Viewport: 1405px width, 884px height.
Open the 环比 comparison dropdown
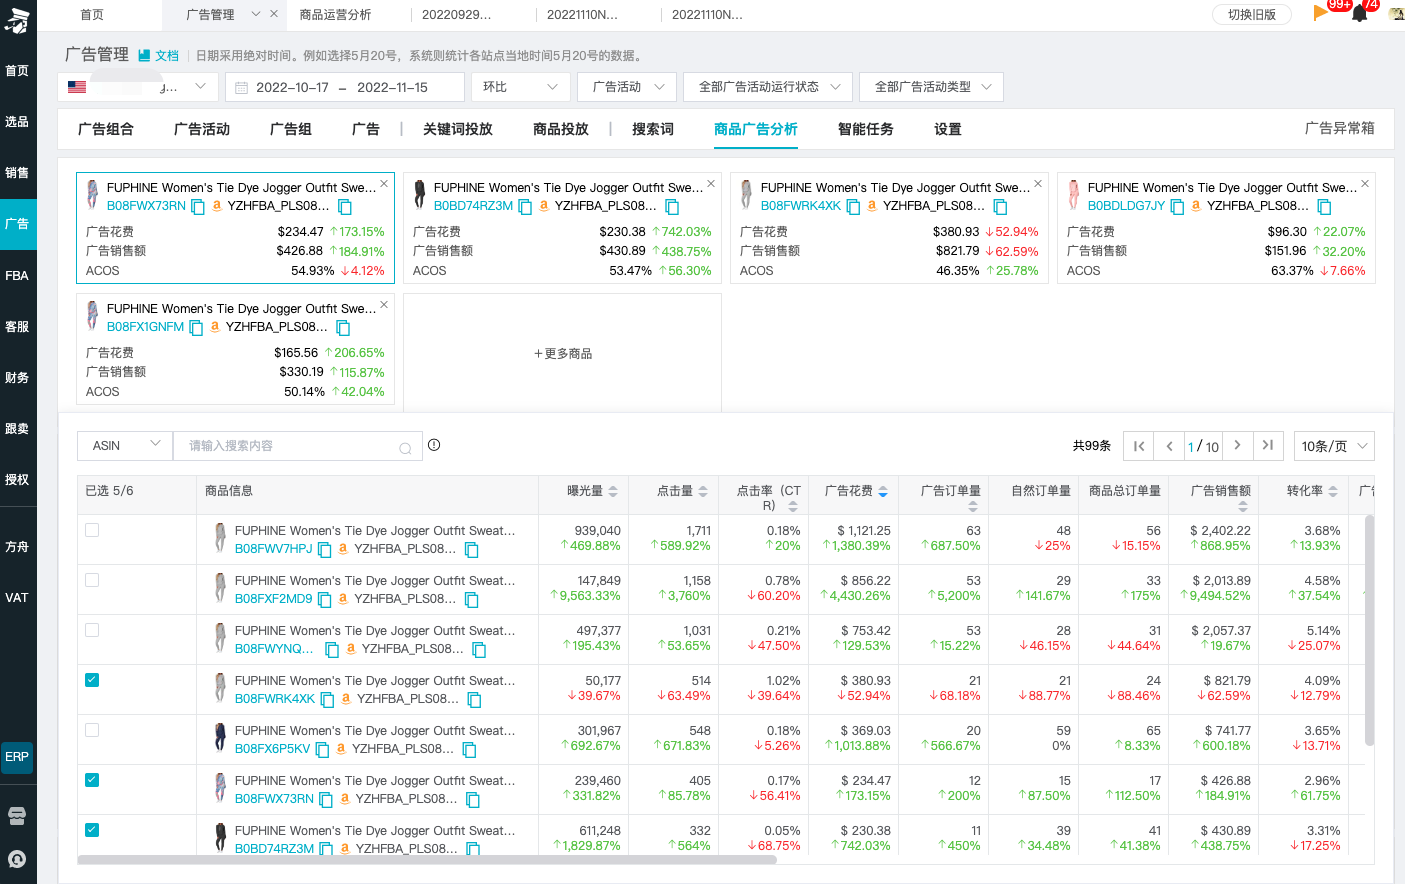(520, 87)
